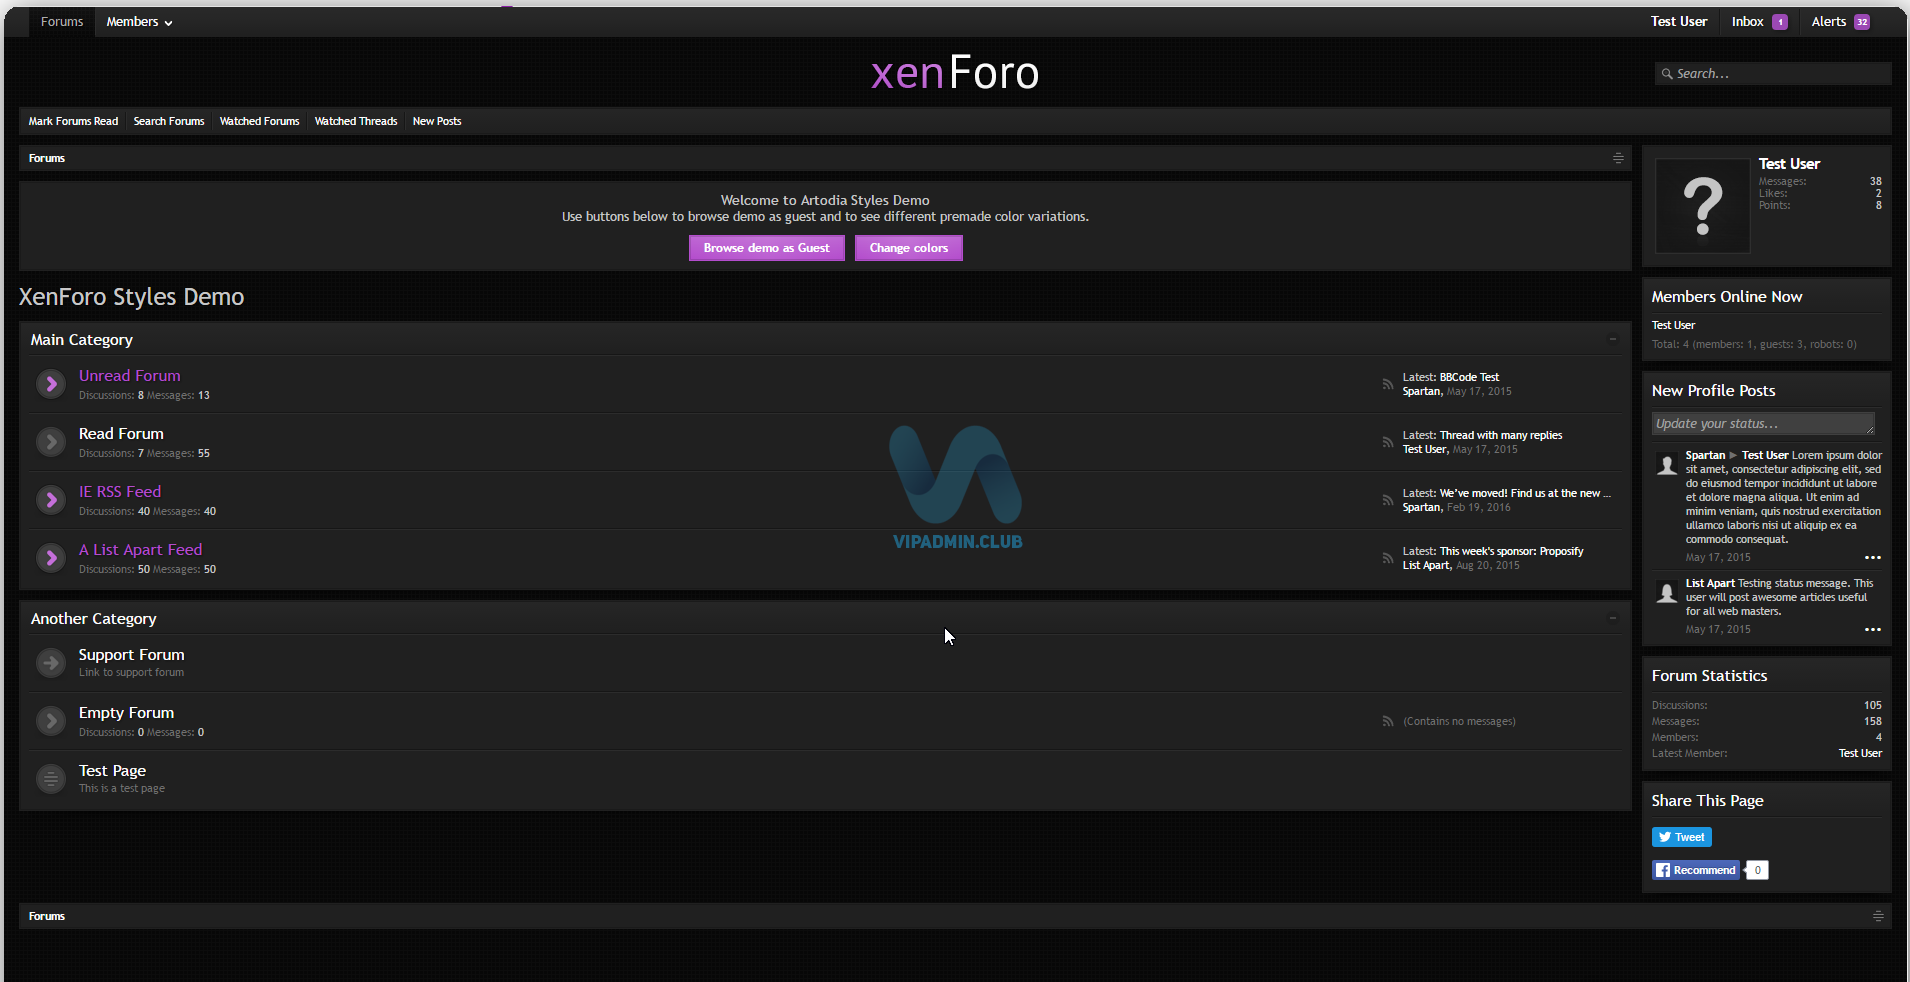1910x982 pixels.
Task: Click Spartan's avatar in profile posts
Action: point(1667,465)
